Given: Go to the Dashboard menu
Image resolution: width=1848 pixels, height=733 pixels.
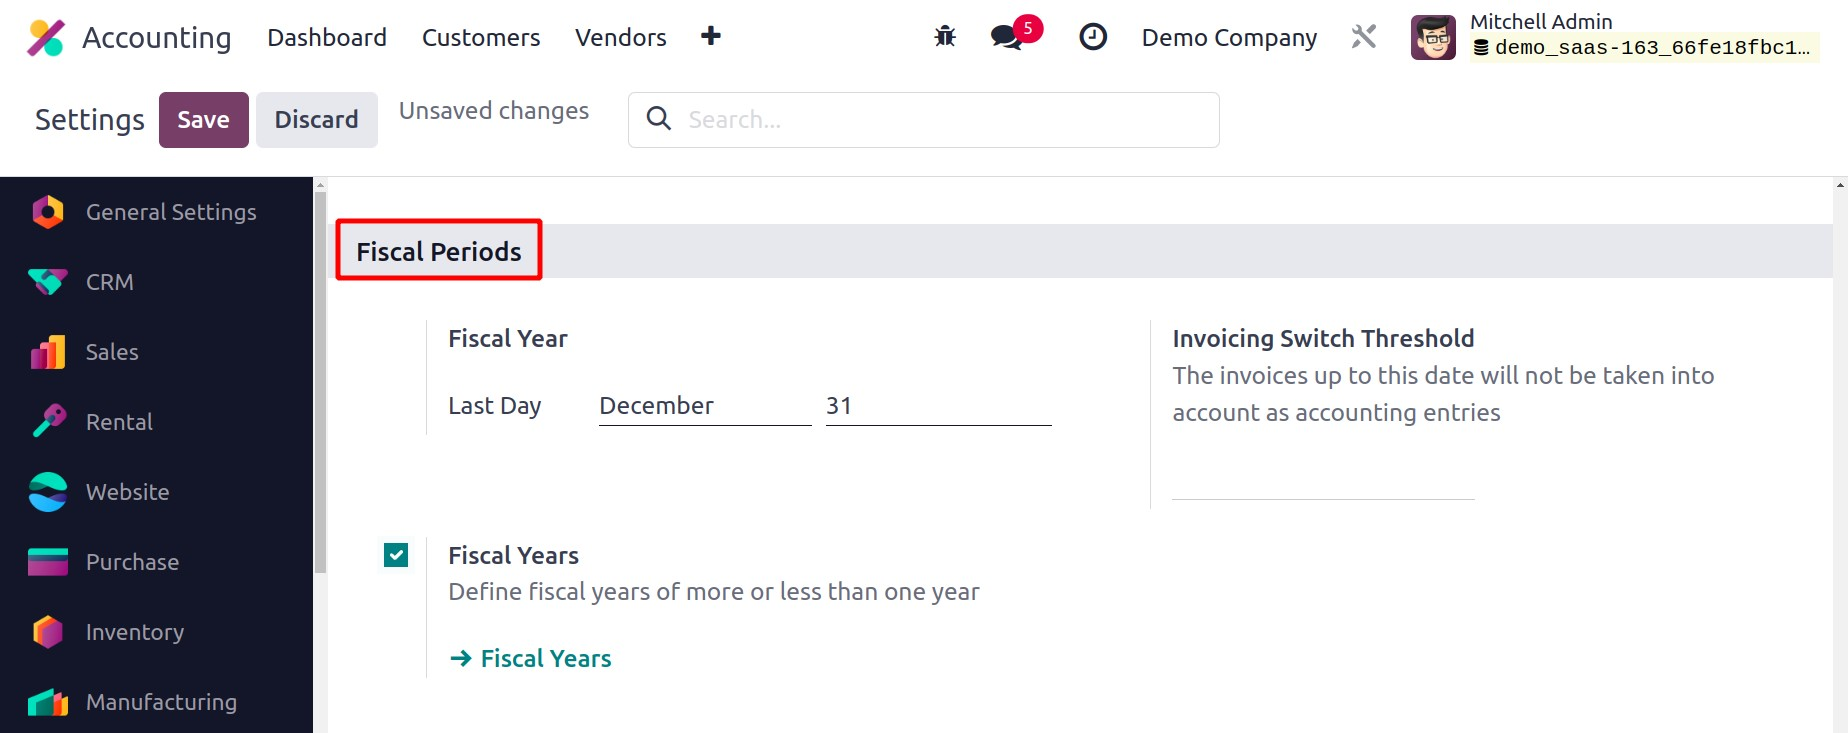Looking at the screenshot, I should click(327, 38).
